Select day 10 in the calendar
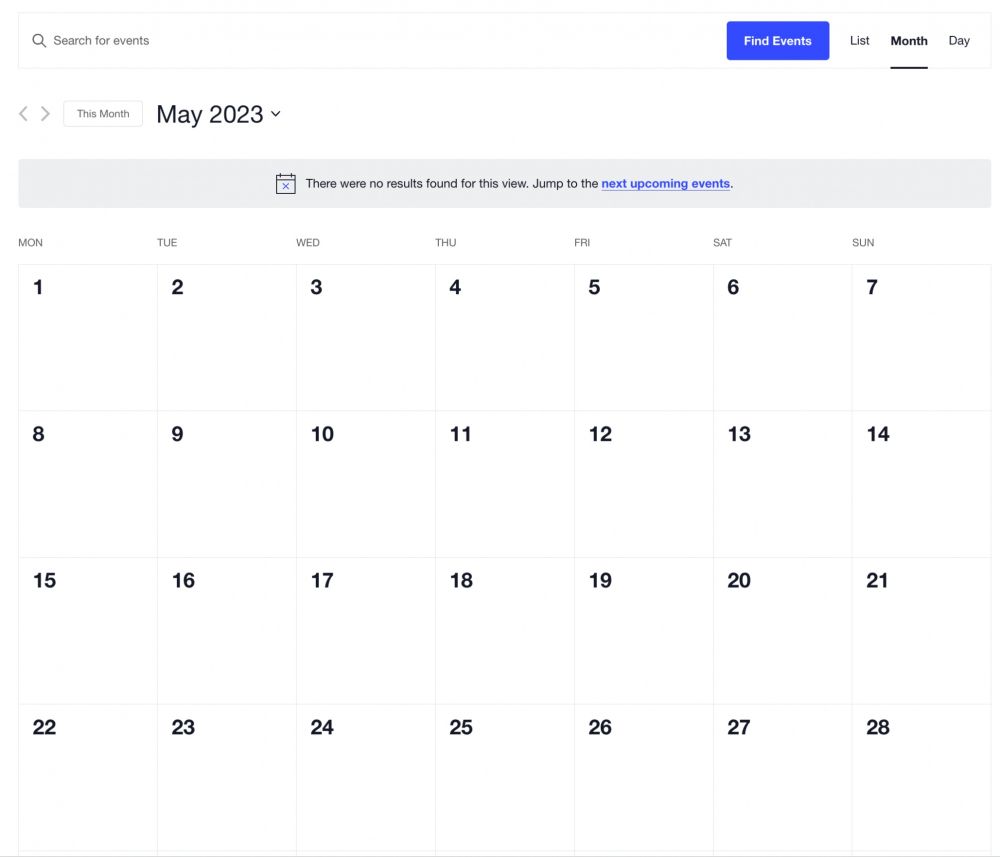The width and height of the screenshot is (1000, 857). click(322, 434)
